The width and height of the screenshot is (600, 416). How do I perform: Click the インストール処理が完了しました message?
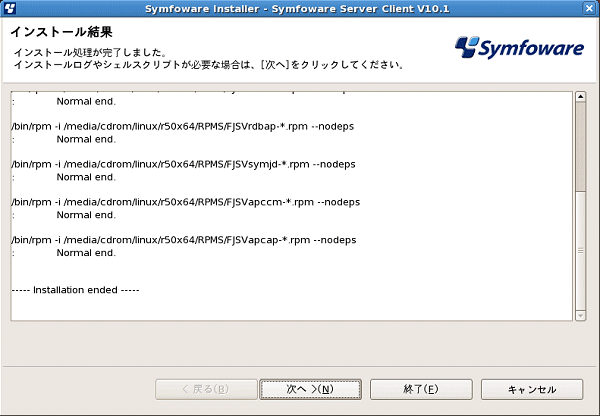pos(90,52)
